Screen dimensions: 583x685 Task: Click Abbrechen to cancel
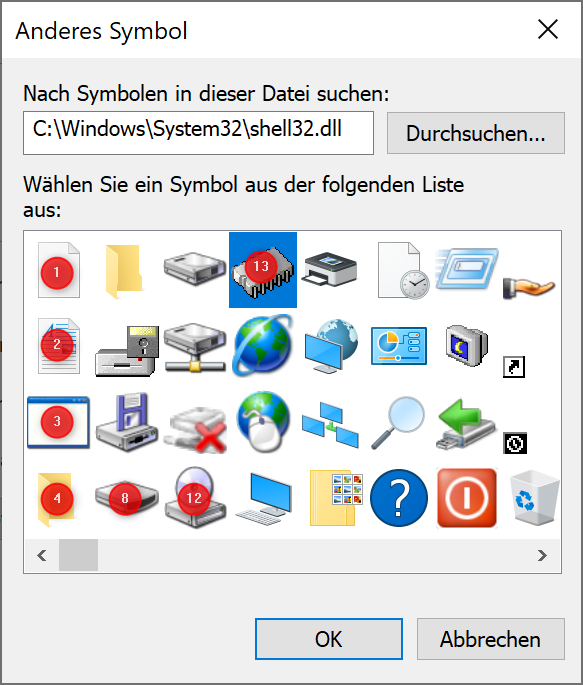coord(490,639)
